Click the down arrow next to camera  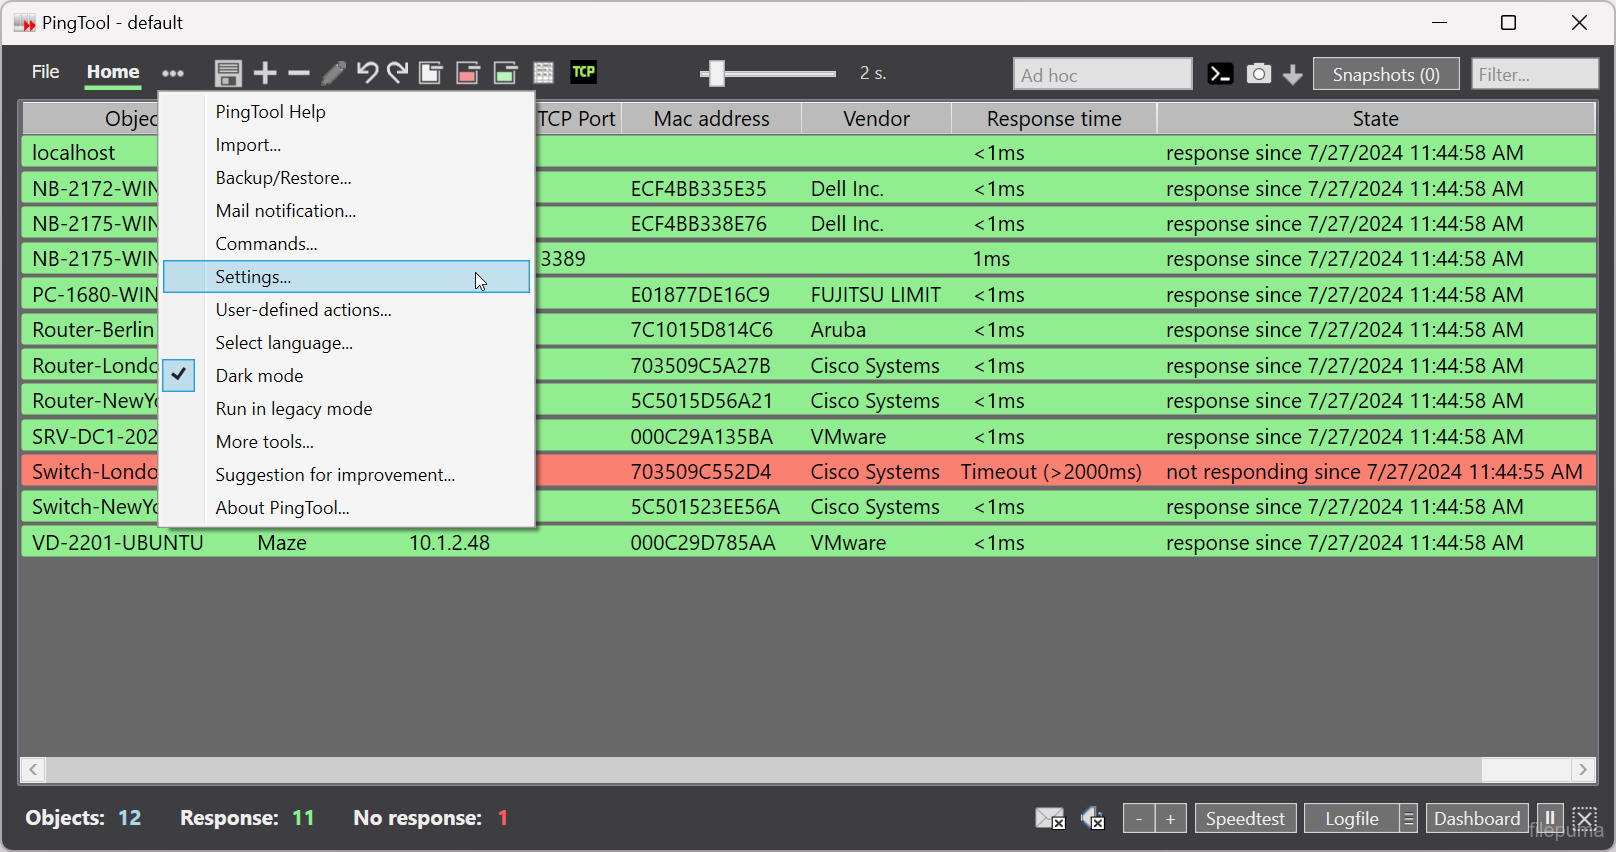(1292, 75)
